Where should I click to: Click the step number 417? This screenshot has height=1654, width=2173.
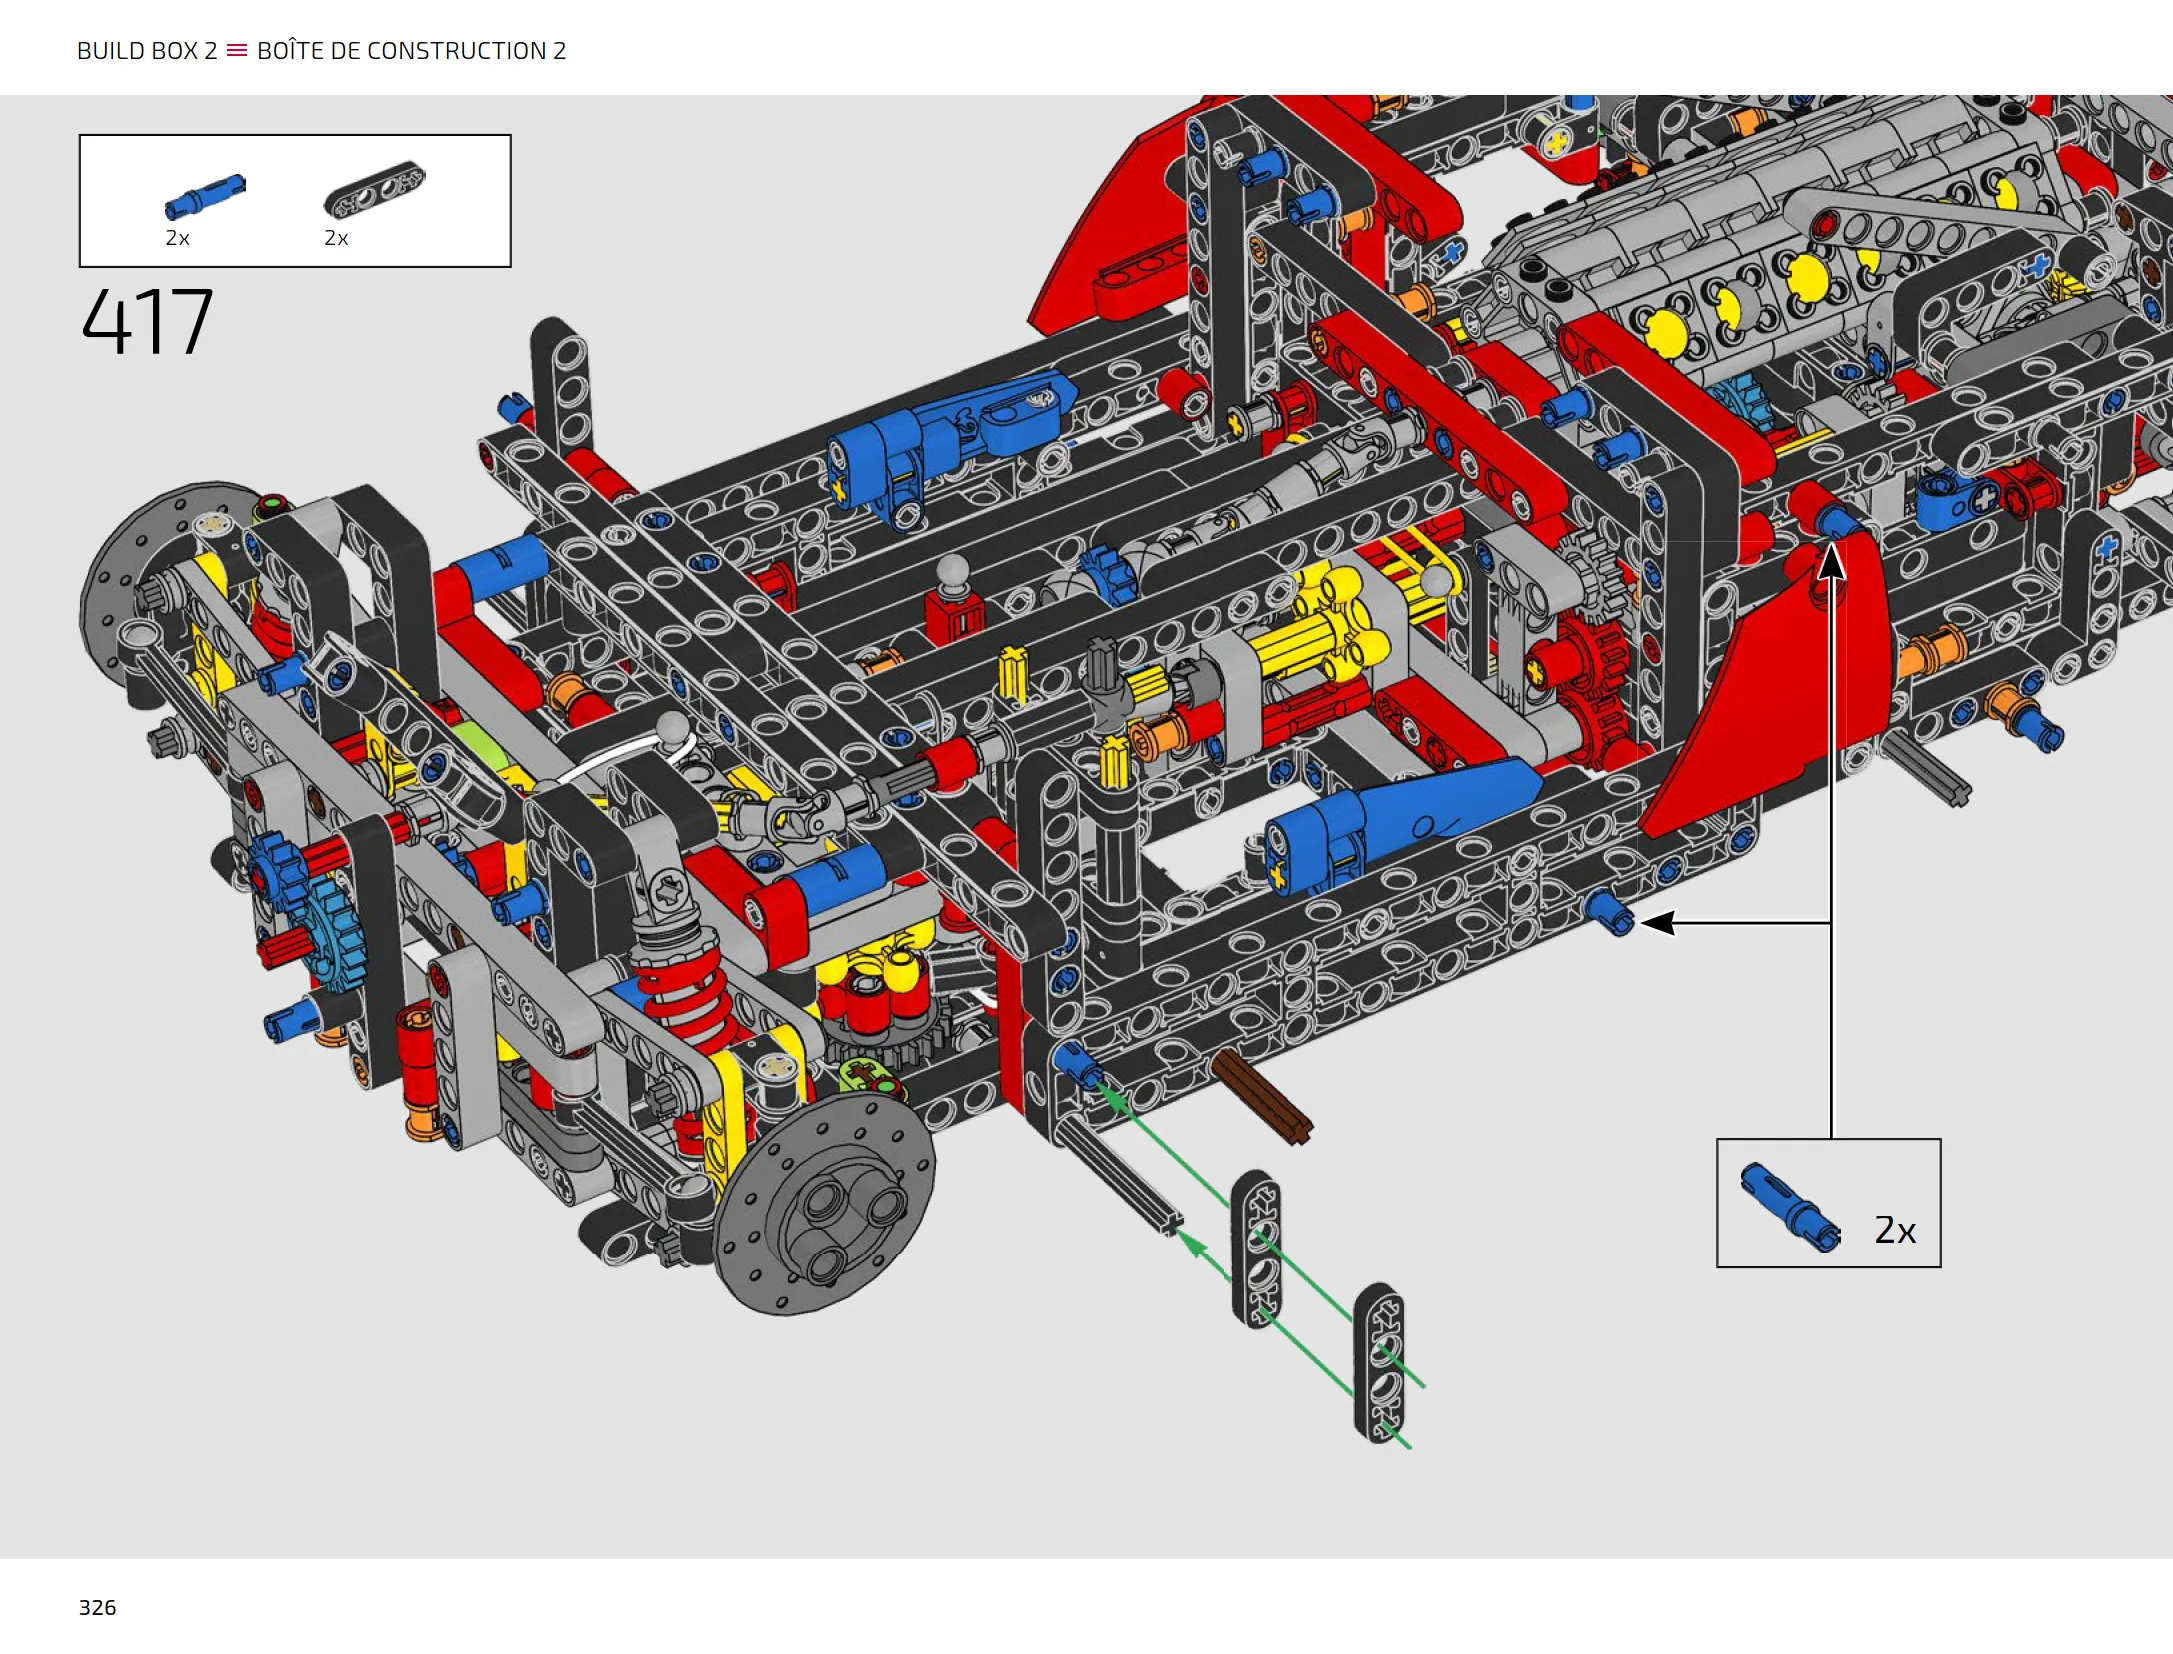click(x=147, y=321)
